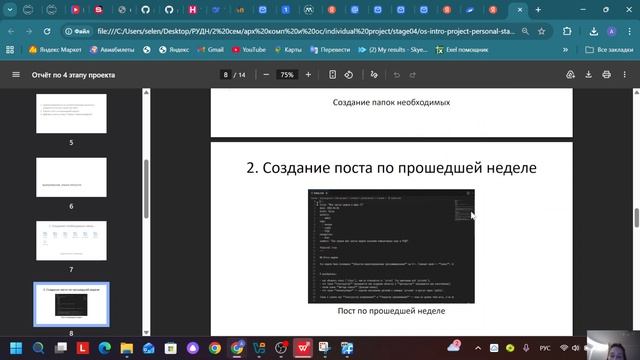
Task: Open the Chrome profile avatar
Action: (x=611, y=31)
